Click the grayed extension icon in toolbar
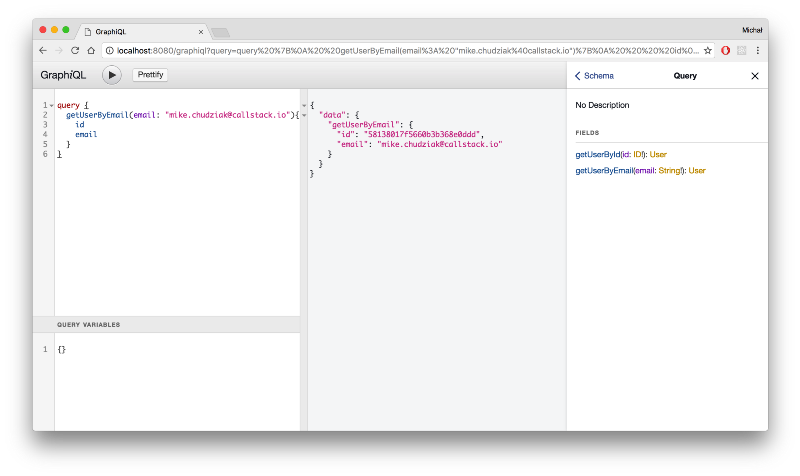800x476 pixels. pyautogui.click(x=741, y=51)
